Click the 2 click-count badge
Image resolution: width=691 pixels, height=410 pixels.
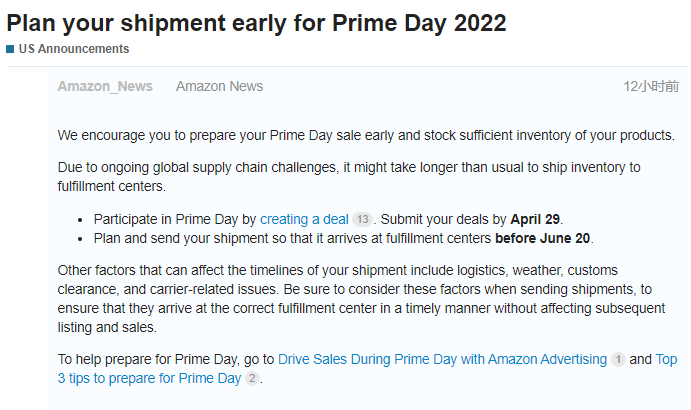coord(252,378)
